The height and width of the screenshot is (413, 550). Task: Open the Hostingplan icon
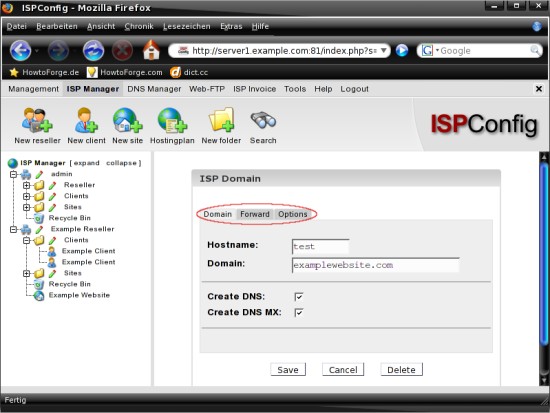click(x=172, y=120)
